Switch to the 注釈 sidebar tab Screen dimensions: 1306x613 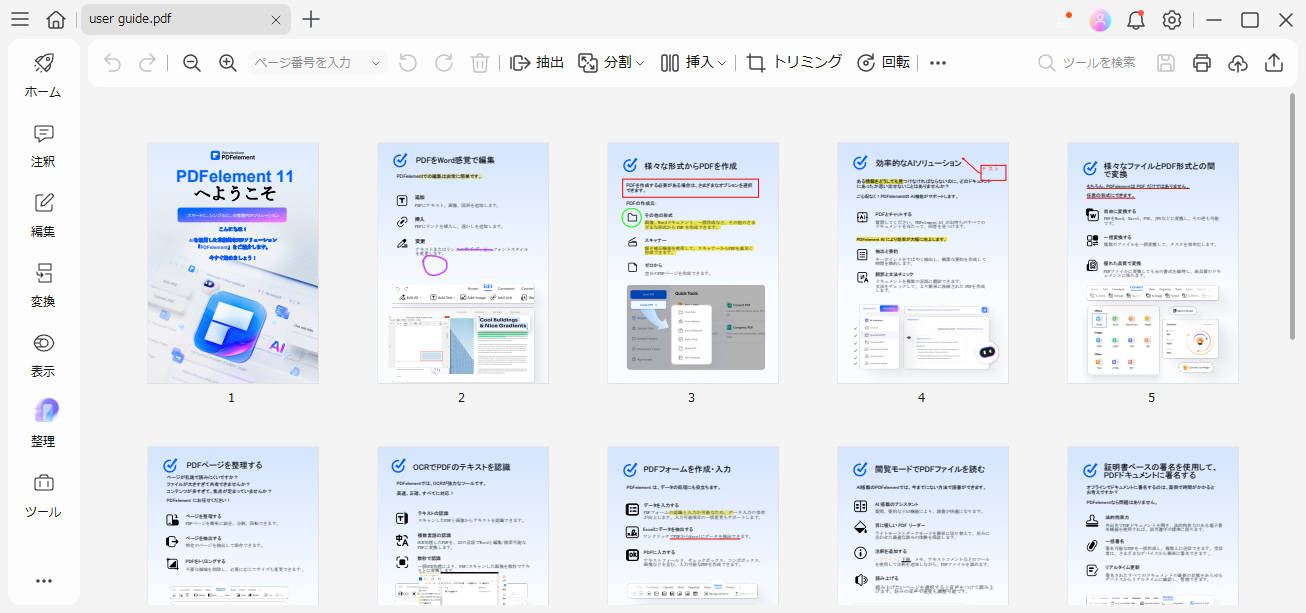[43, 146]
